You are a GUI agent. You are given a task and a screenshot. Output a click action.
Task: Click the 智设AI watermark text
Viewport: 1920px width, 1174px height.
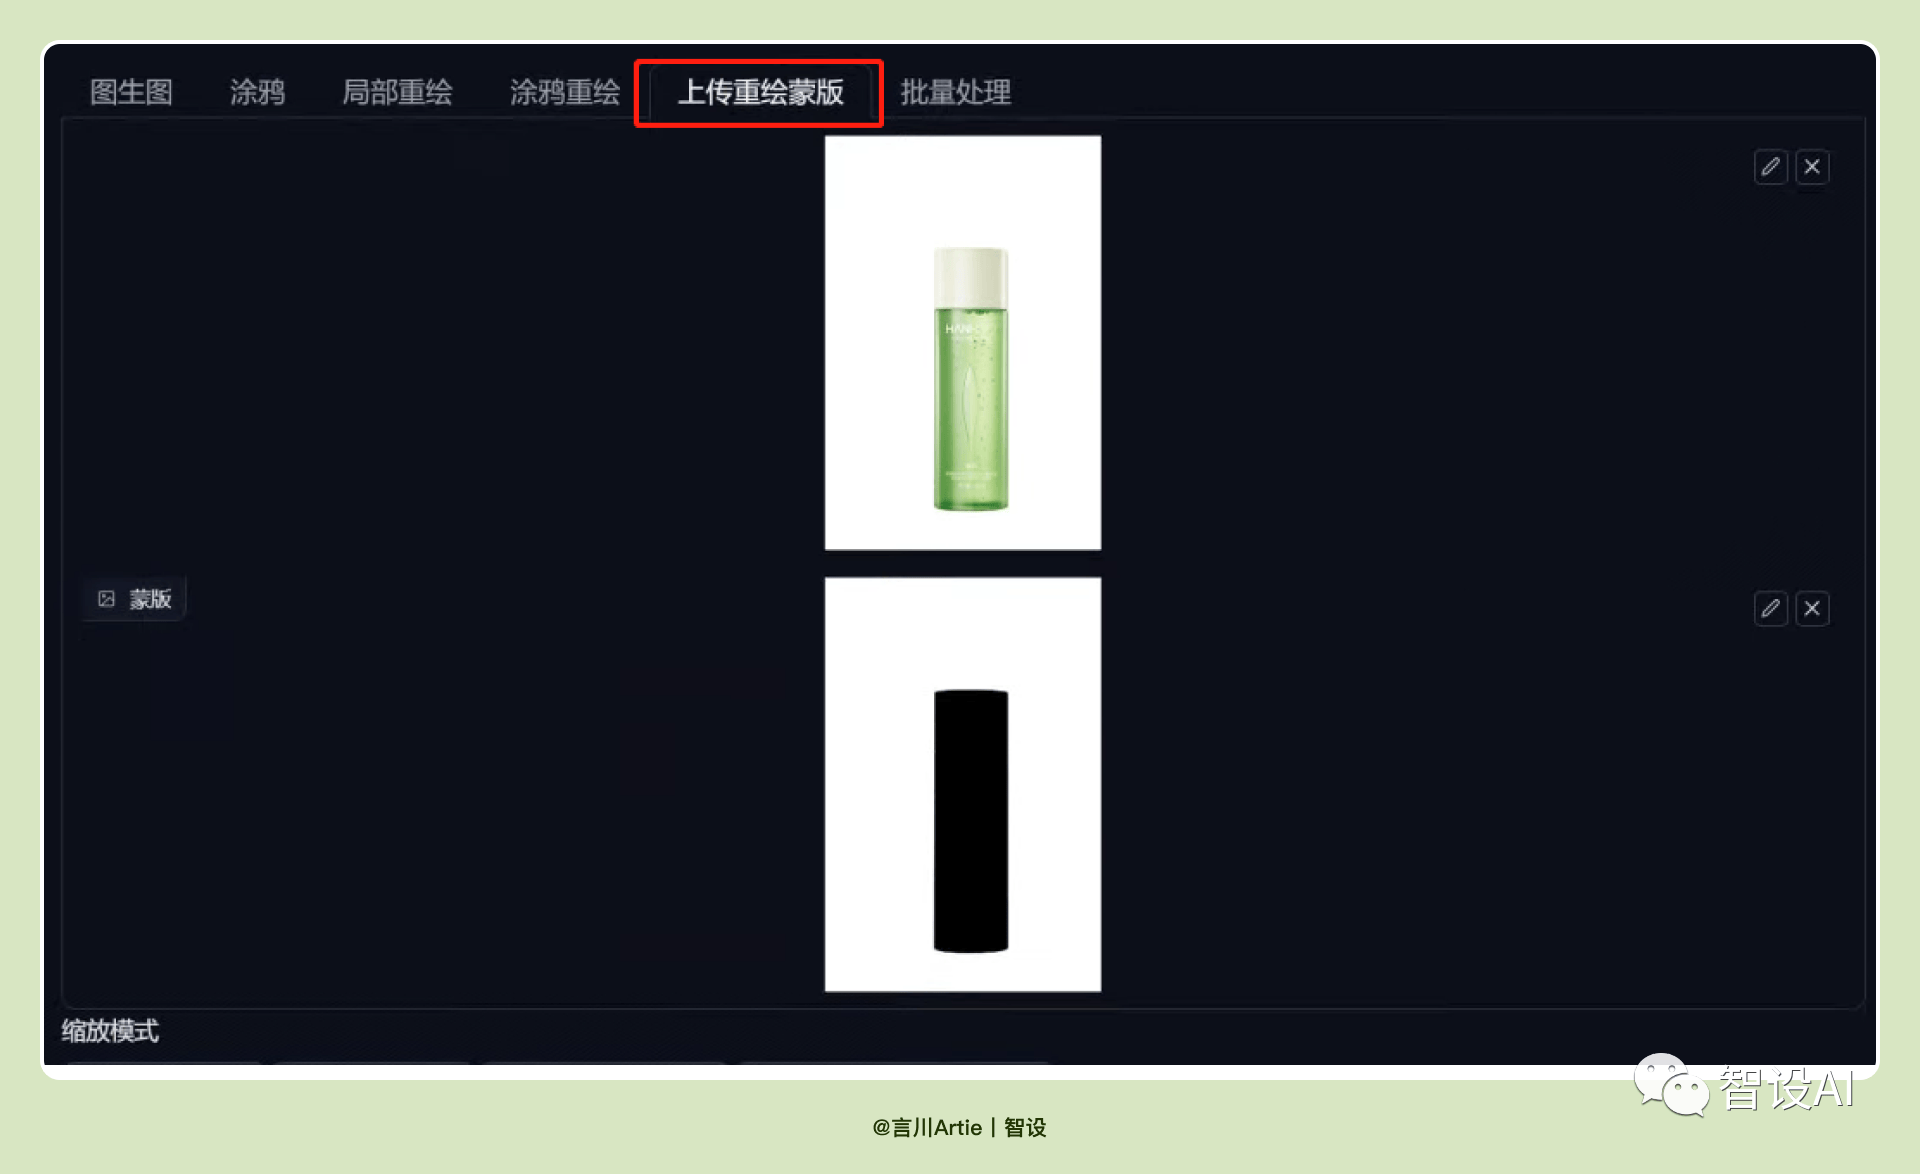(1787, 1088)
